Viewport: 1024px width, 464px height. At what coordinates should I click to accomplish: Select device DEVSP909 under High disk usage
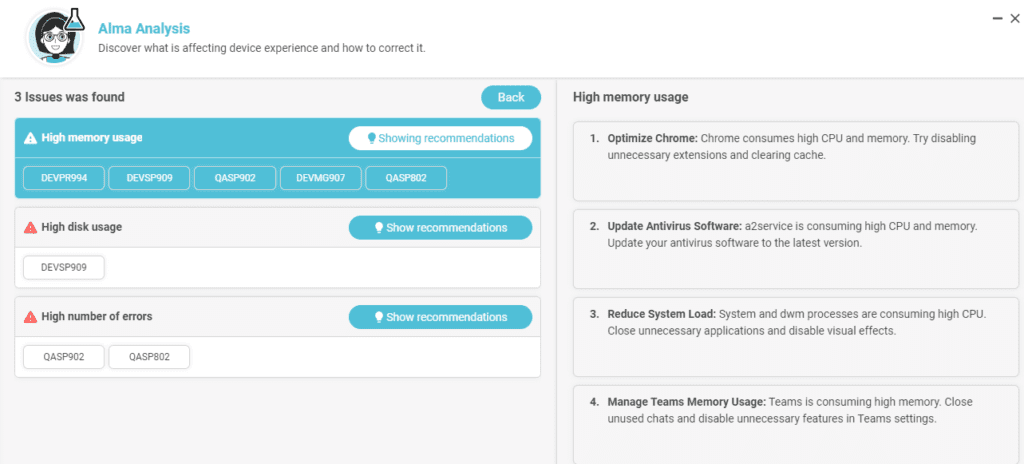64,267
